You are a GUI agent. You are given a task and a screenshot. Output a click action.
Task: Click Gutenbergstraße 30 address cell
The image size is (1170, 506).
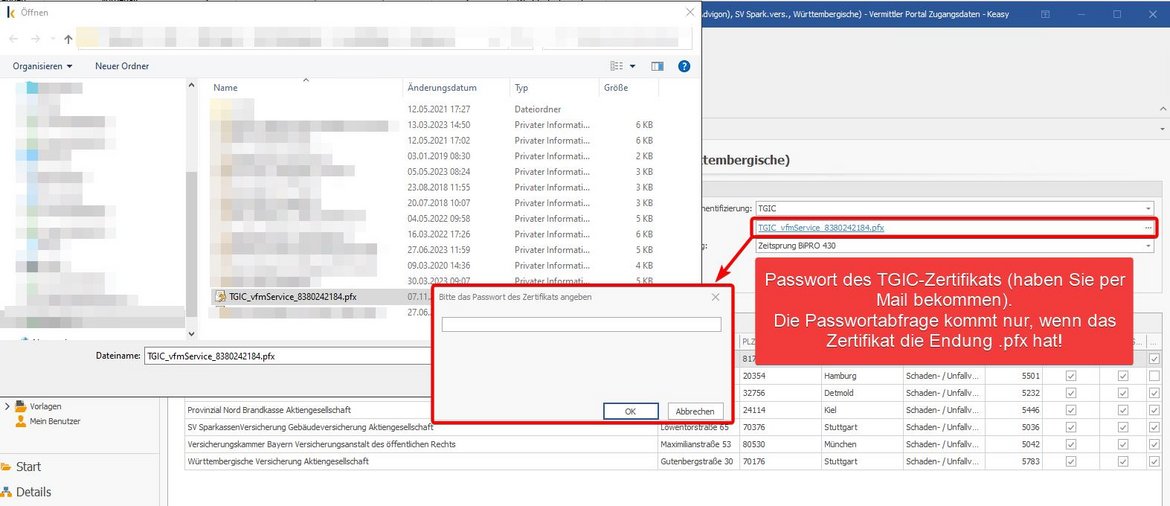[x=697, y=461]
